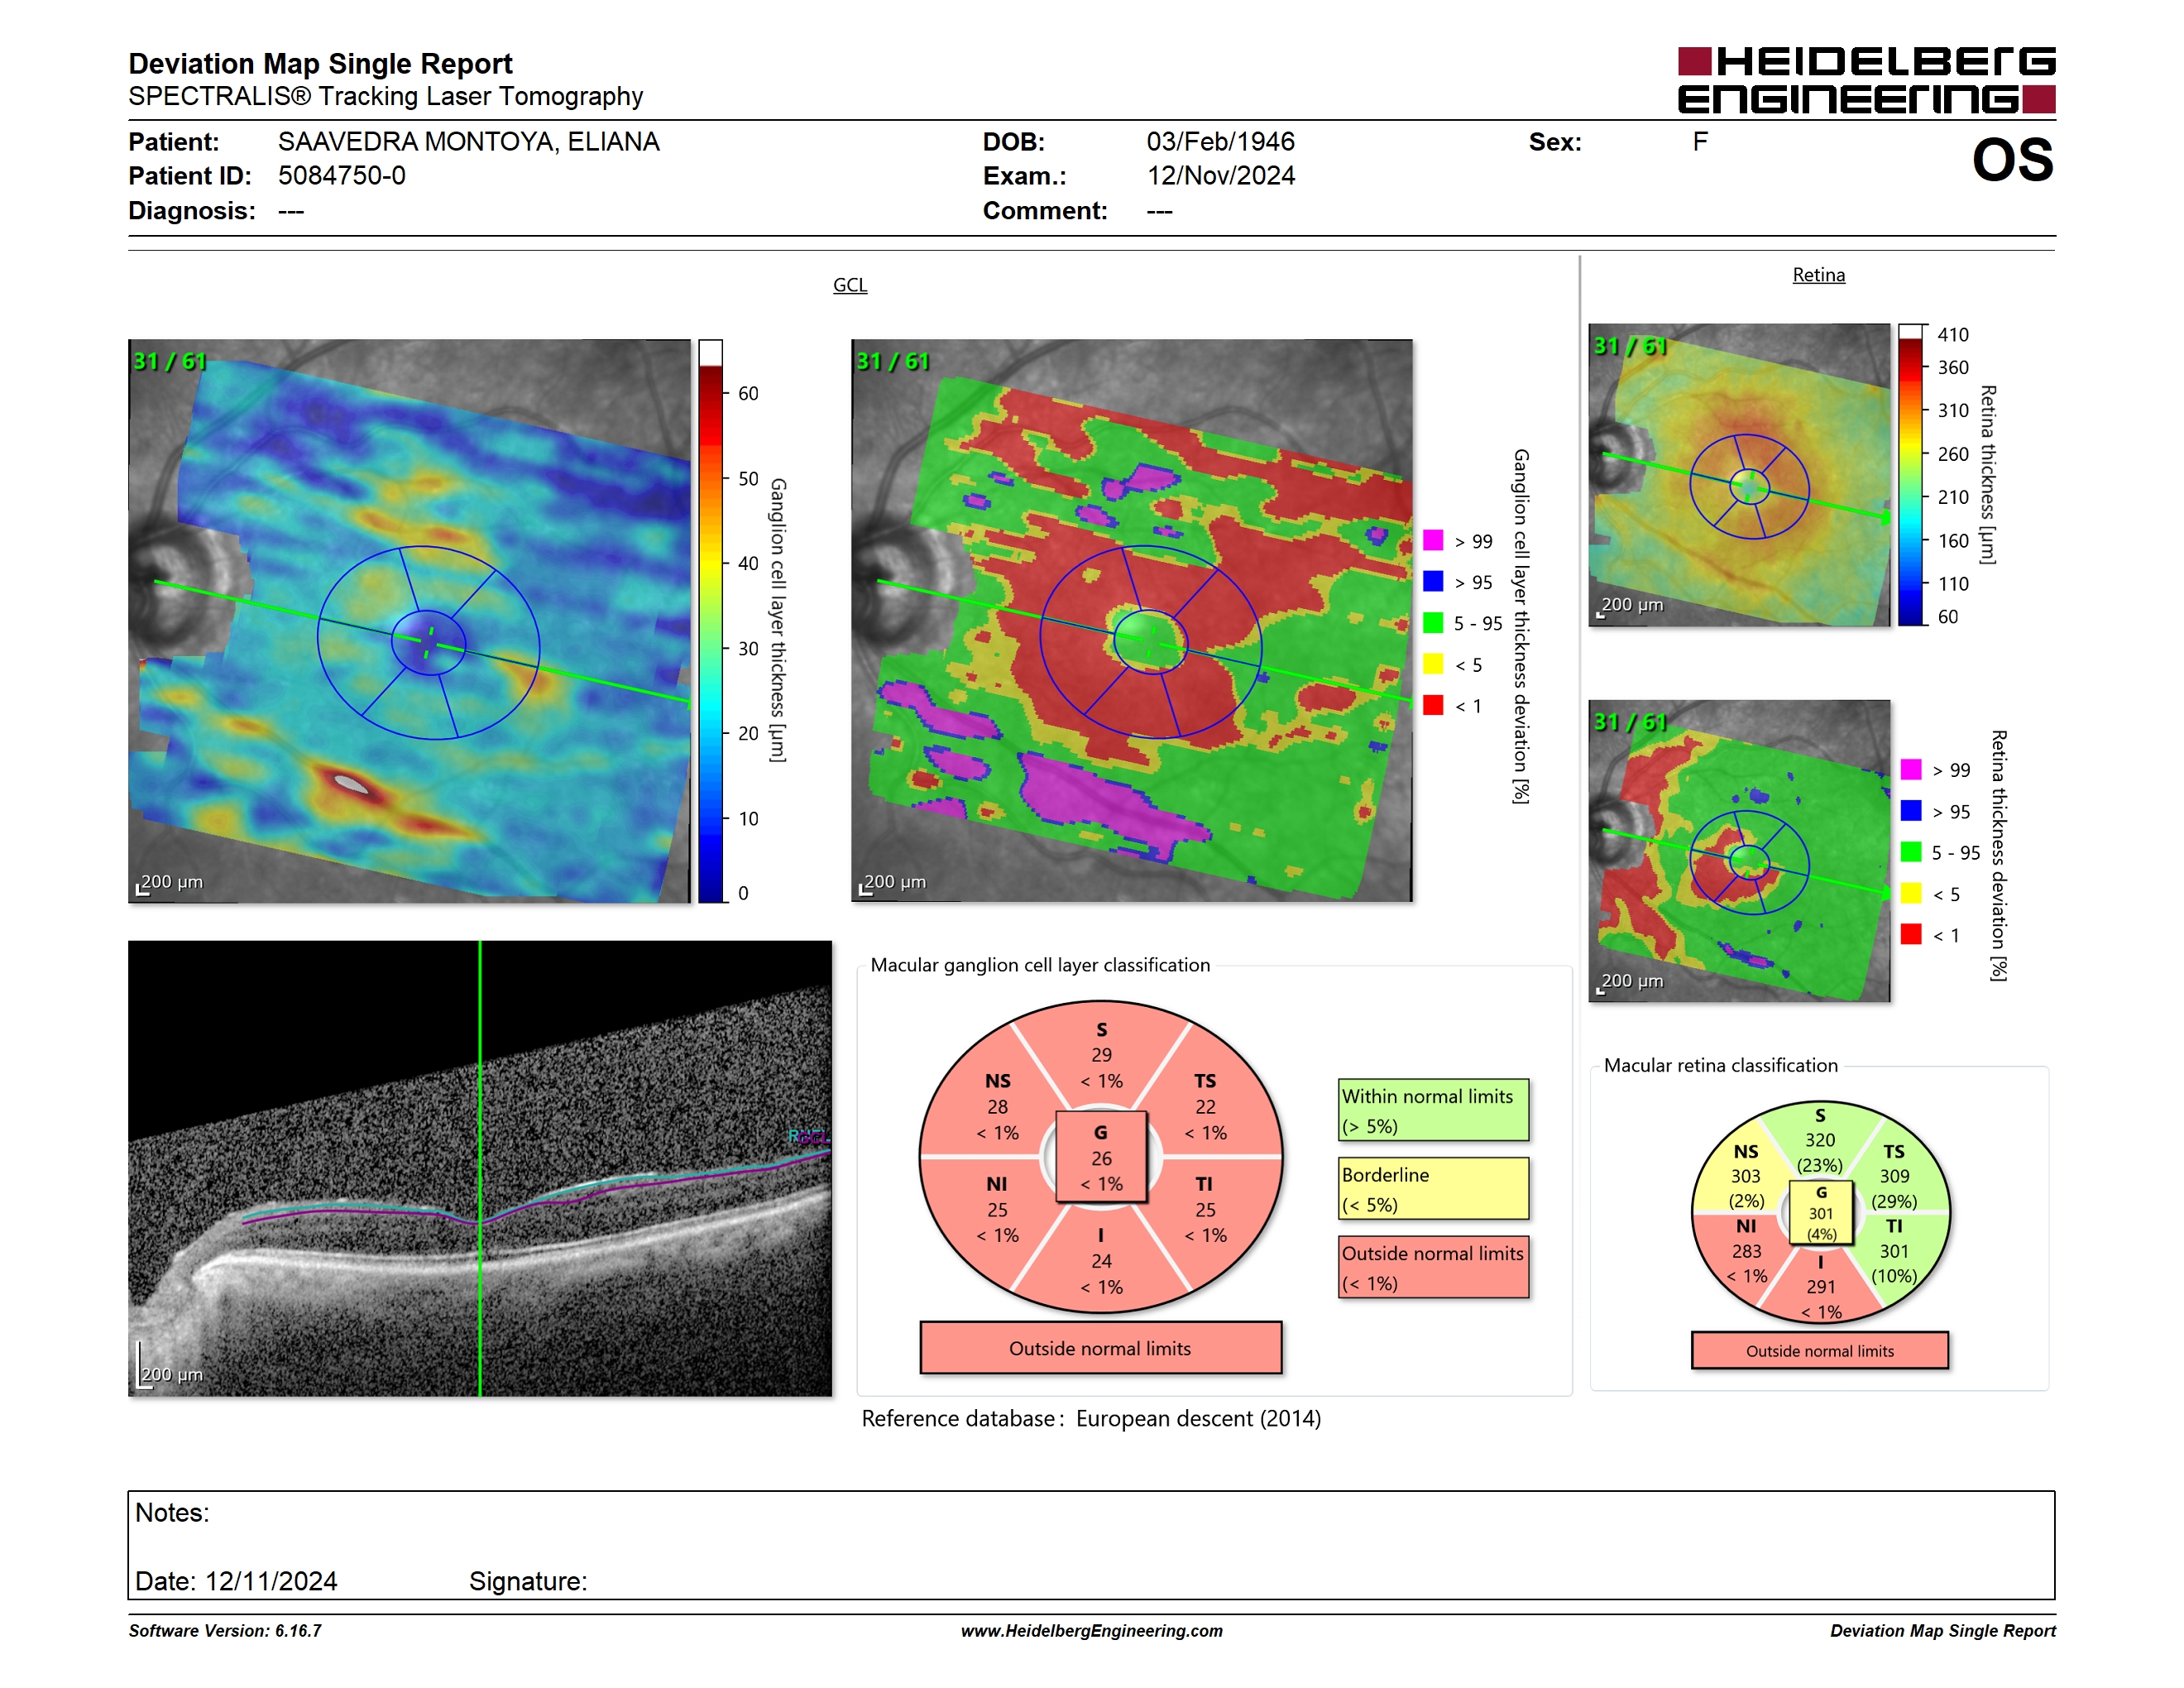Open the OCT B-scan cross-section image
The image size is (2184, 1688).
(x=480, y=1168)
